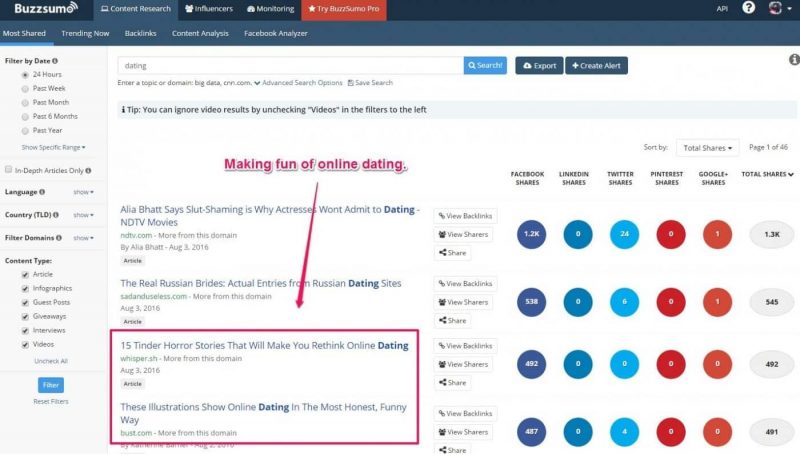Open the help question mark icon

point(748,8)
